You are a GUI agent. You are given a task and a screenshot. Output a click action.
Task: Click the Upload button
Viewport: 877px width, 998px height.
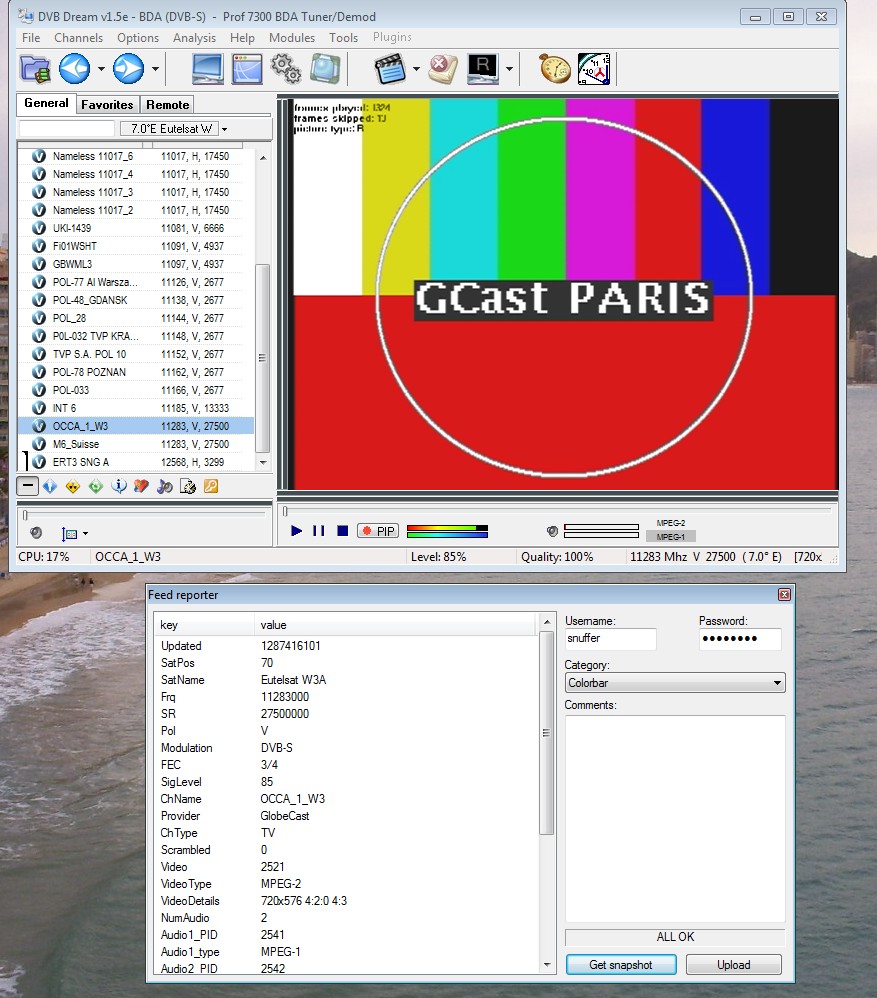tap(734, 965)
